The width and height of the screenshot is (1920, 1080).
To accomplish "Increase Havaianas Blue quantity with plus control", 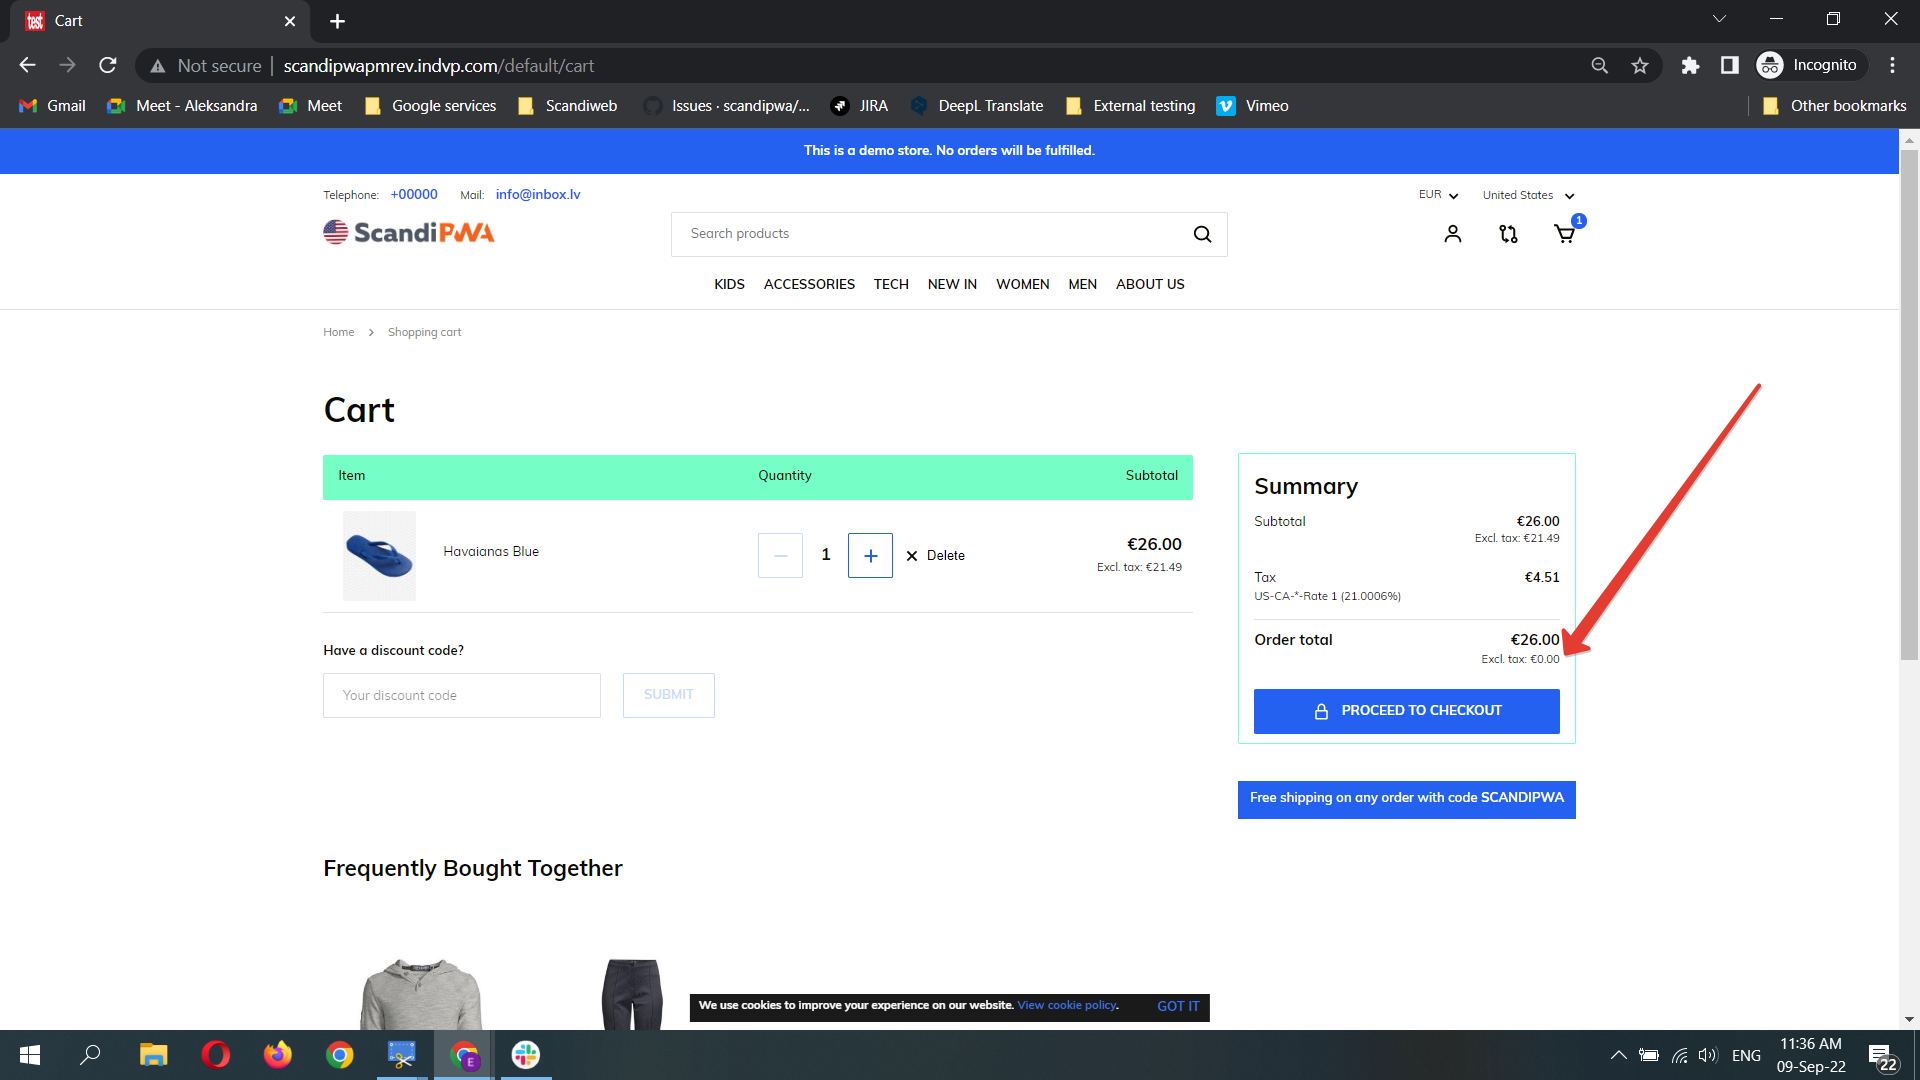I will [x=869, y=555].
